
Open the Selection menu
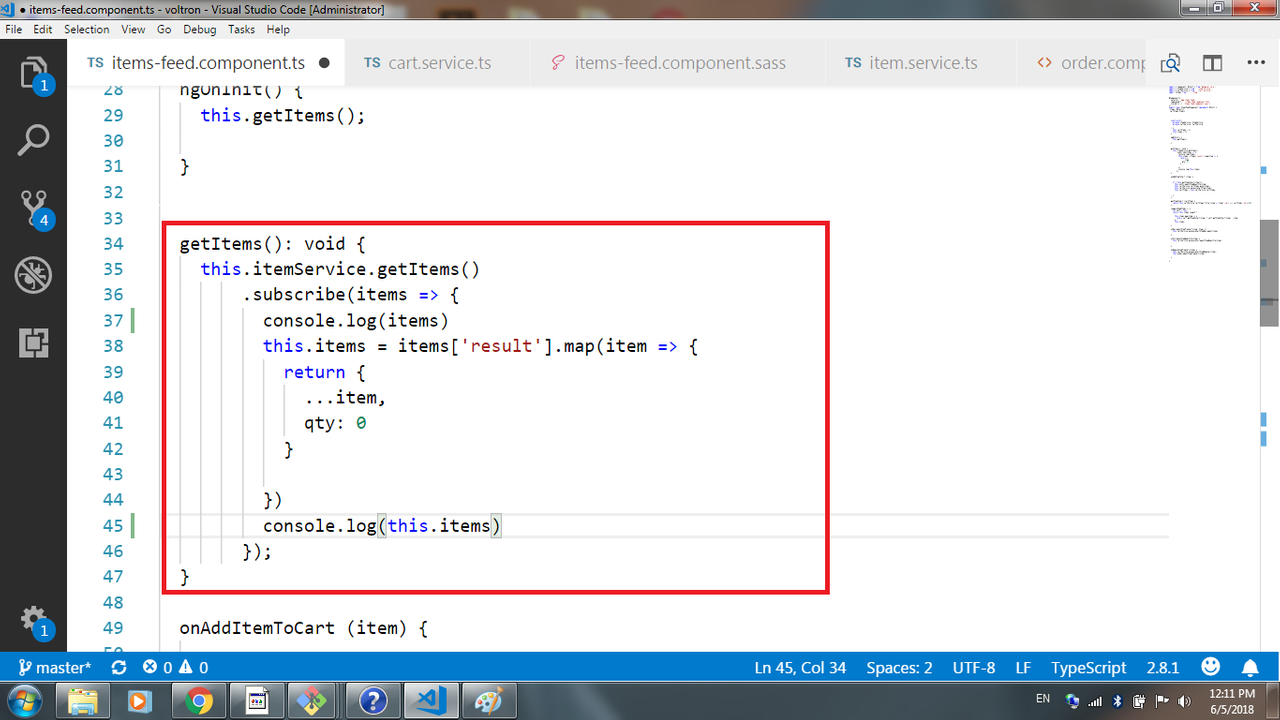coord(87,30)
